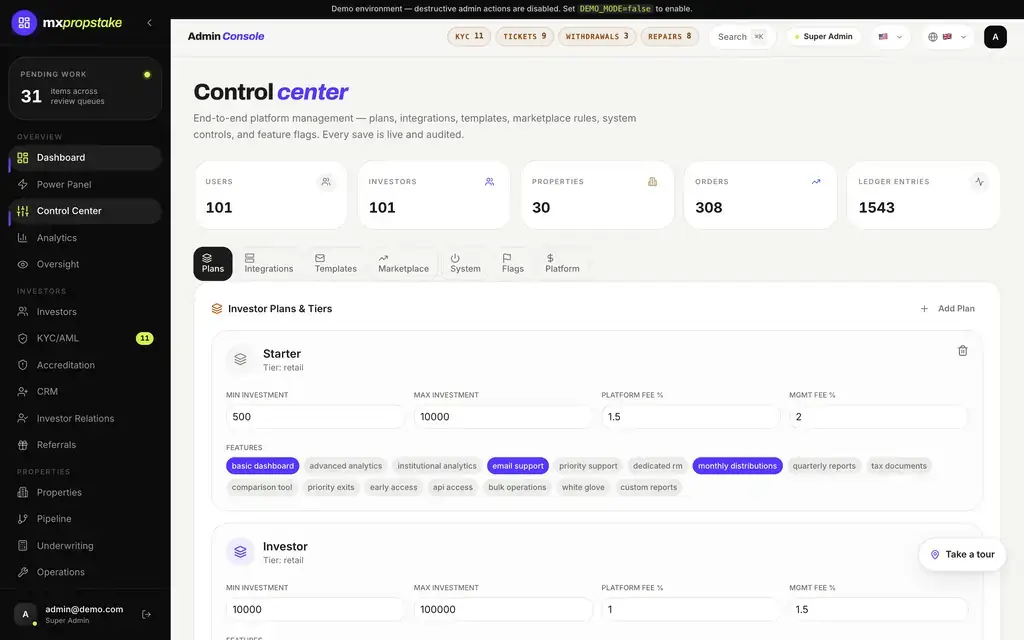Click the Referrals gift icon
The image size is (1024, 640).
23,445
